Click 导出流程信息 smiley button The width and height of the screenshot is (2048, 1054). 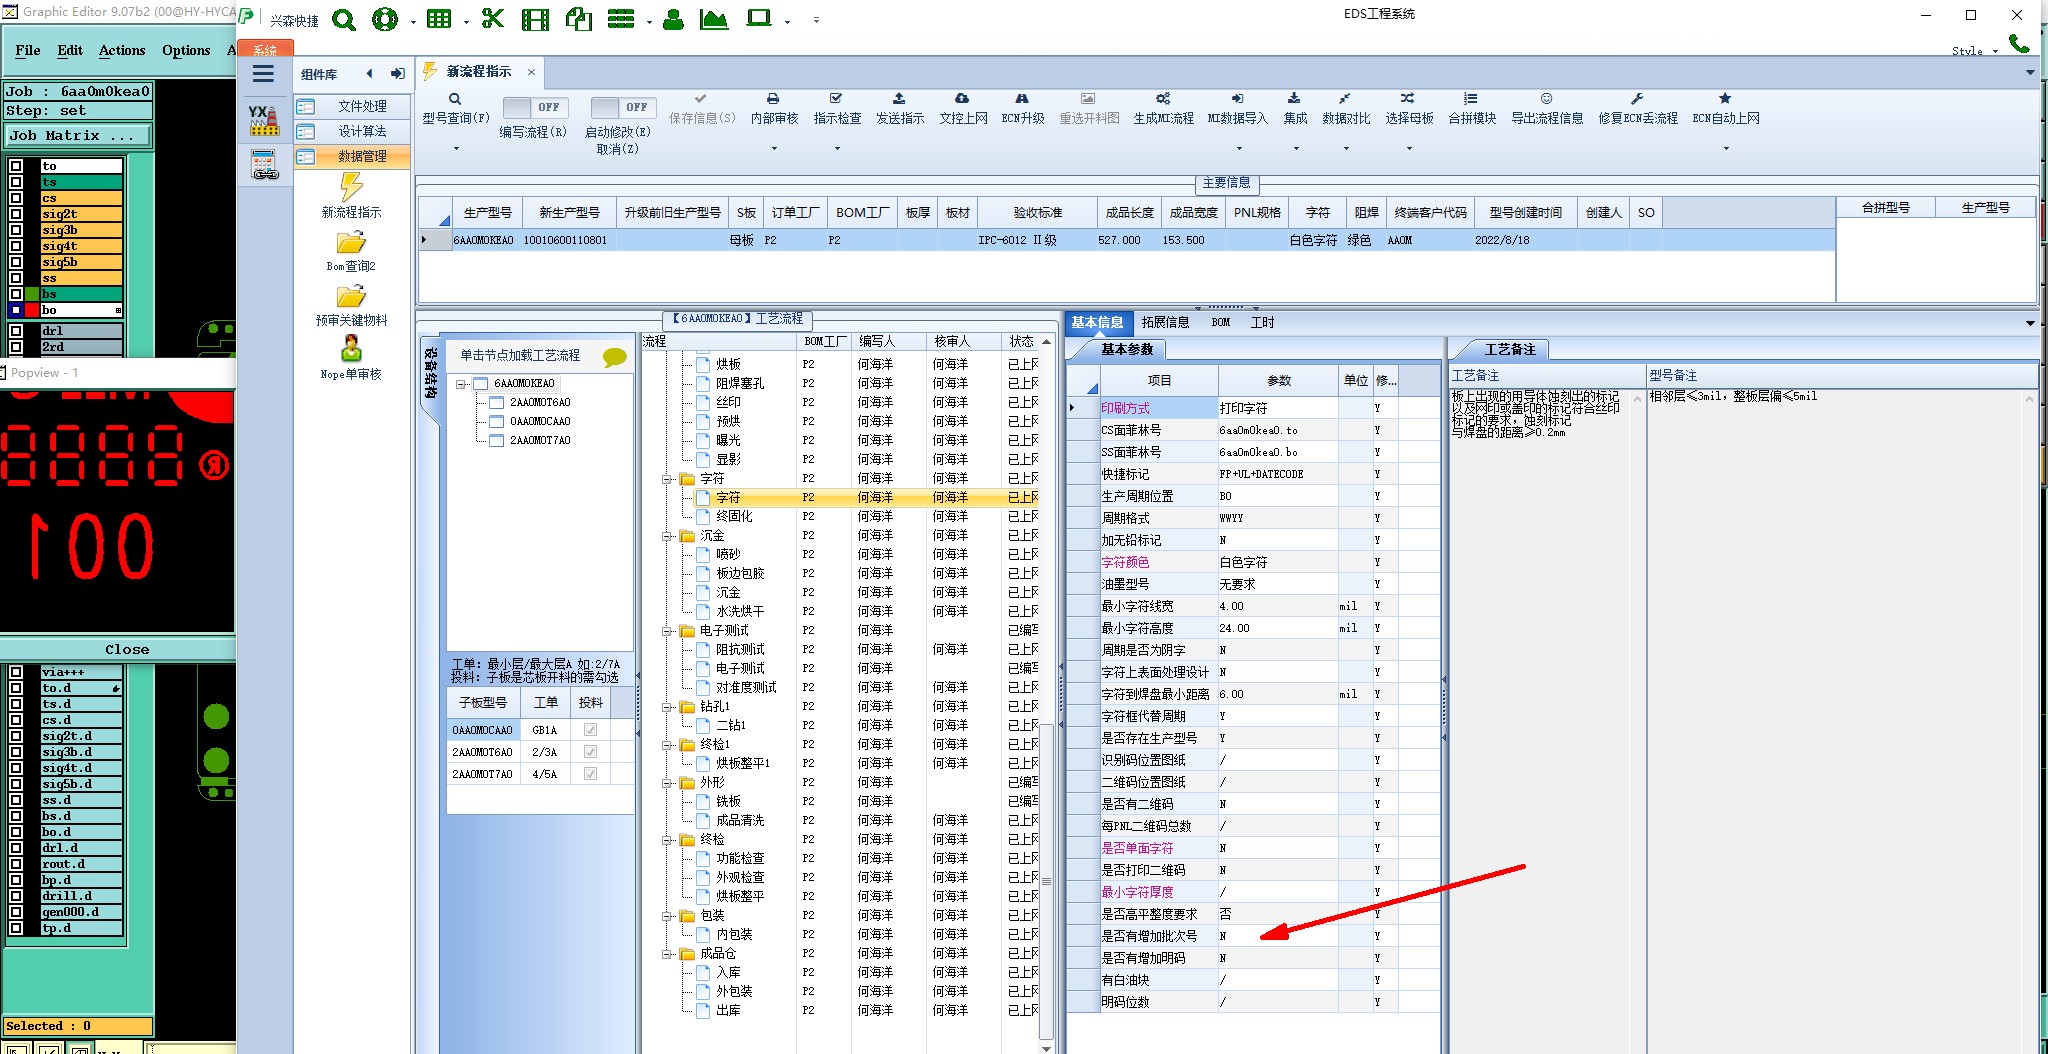(x=1547, y=109)
